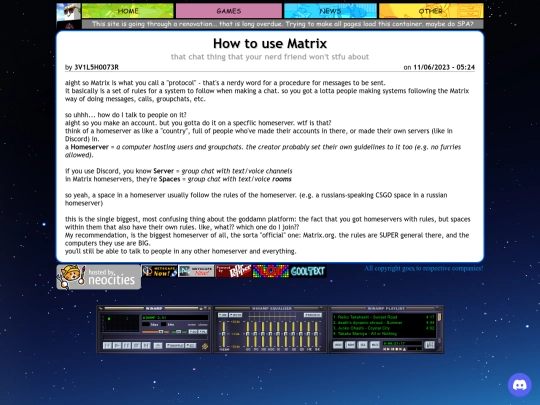Image resolution: width=540 pixels, height=405 pixels.
Task: Adjust the Winamp volume slider
Action: click(x=155, y=332)
